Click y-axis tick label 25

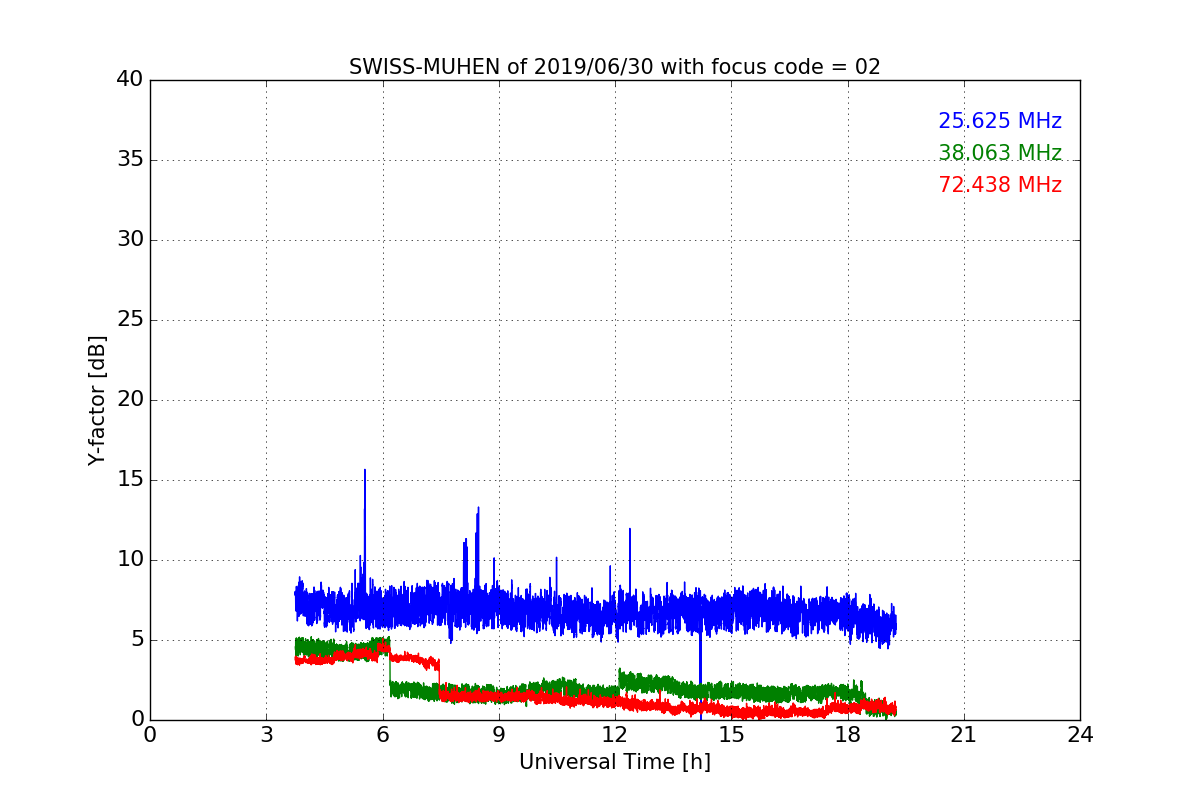coord(130,319)
